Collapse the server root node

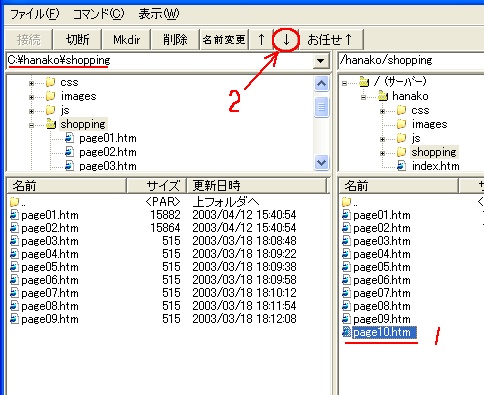tap(345, 83)
